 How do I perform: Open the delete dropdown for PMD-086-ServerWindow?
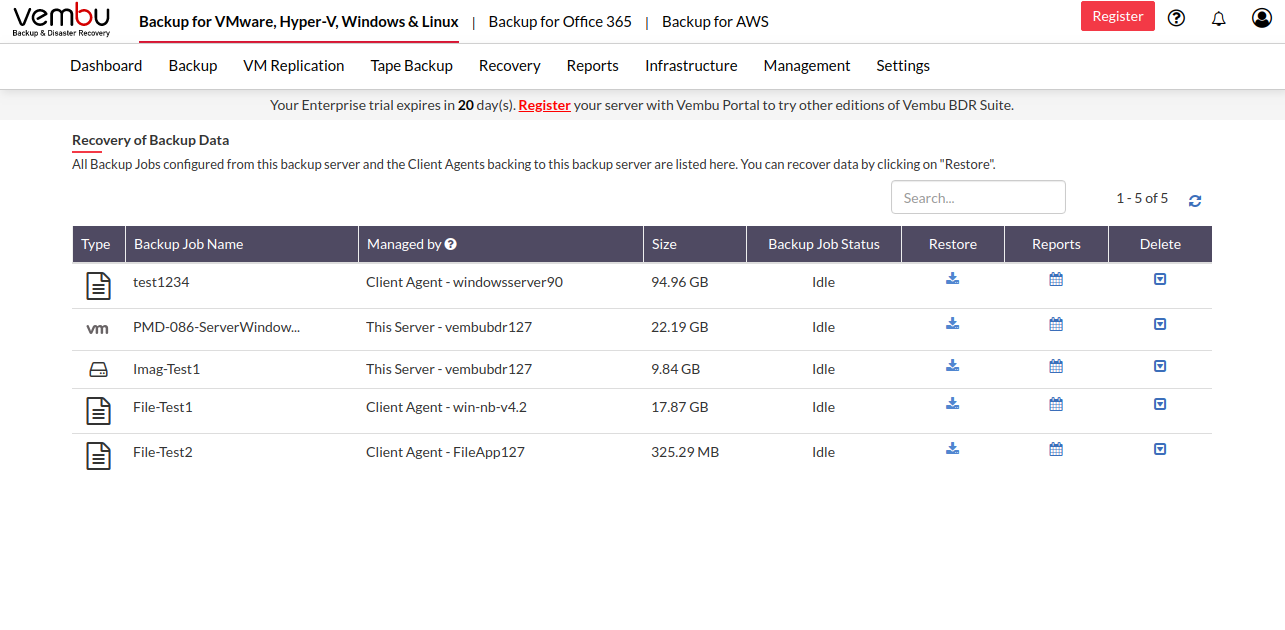(1160, 324)
